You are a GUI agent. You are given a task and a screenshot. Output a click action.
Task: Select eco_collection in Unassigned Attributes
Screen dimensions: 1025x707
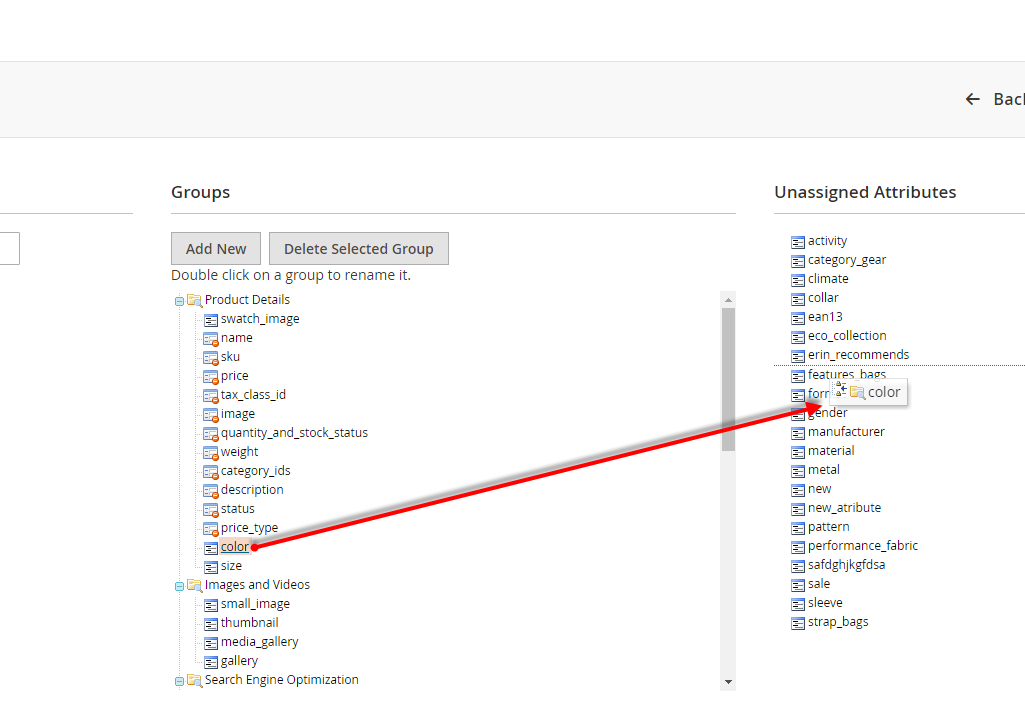click(x=847, y=336)
